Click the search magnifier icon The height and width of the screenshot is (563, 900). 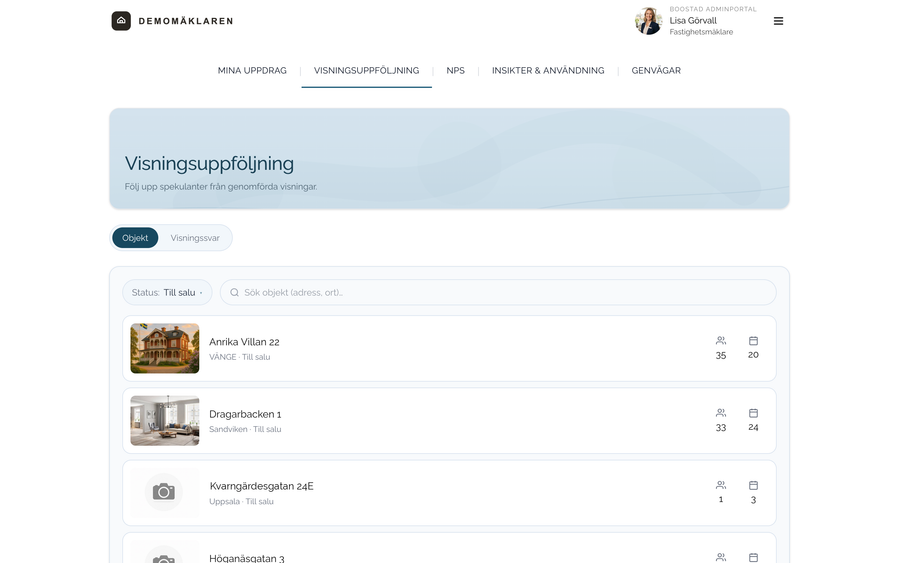[x=234, y=293]
